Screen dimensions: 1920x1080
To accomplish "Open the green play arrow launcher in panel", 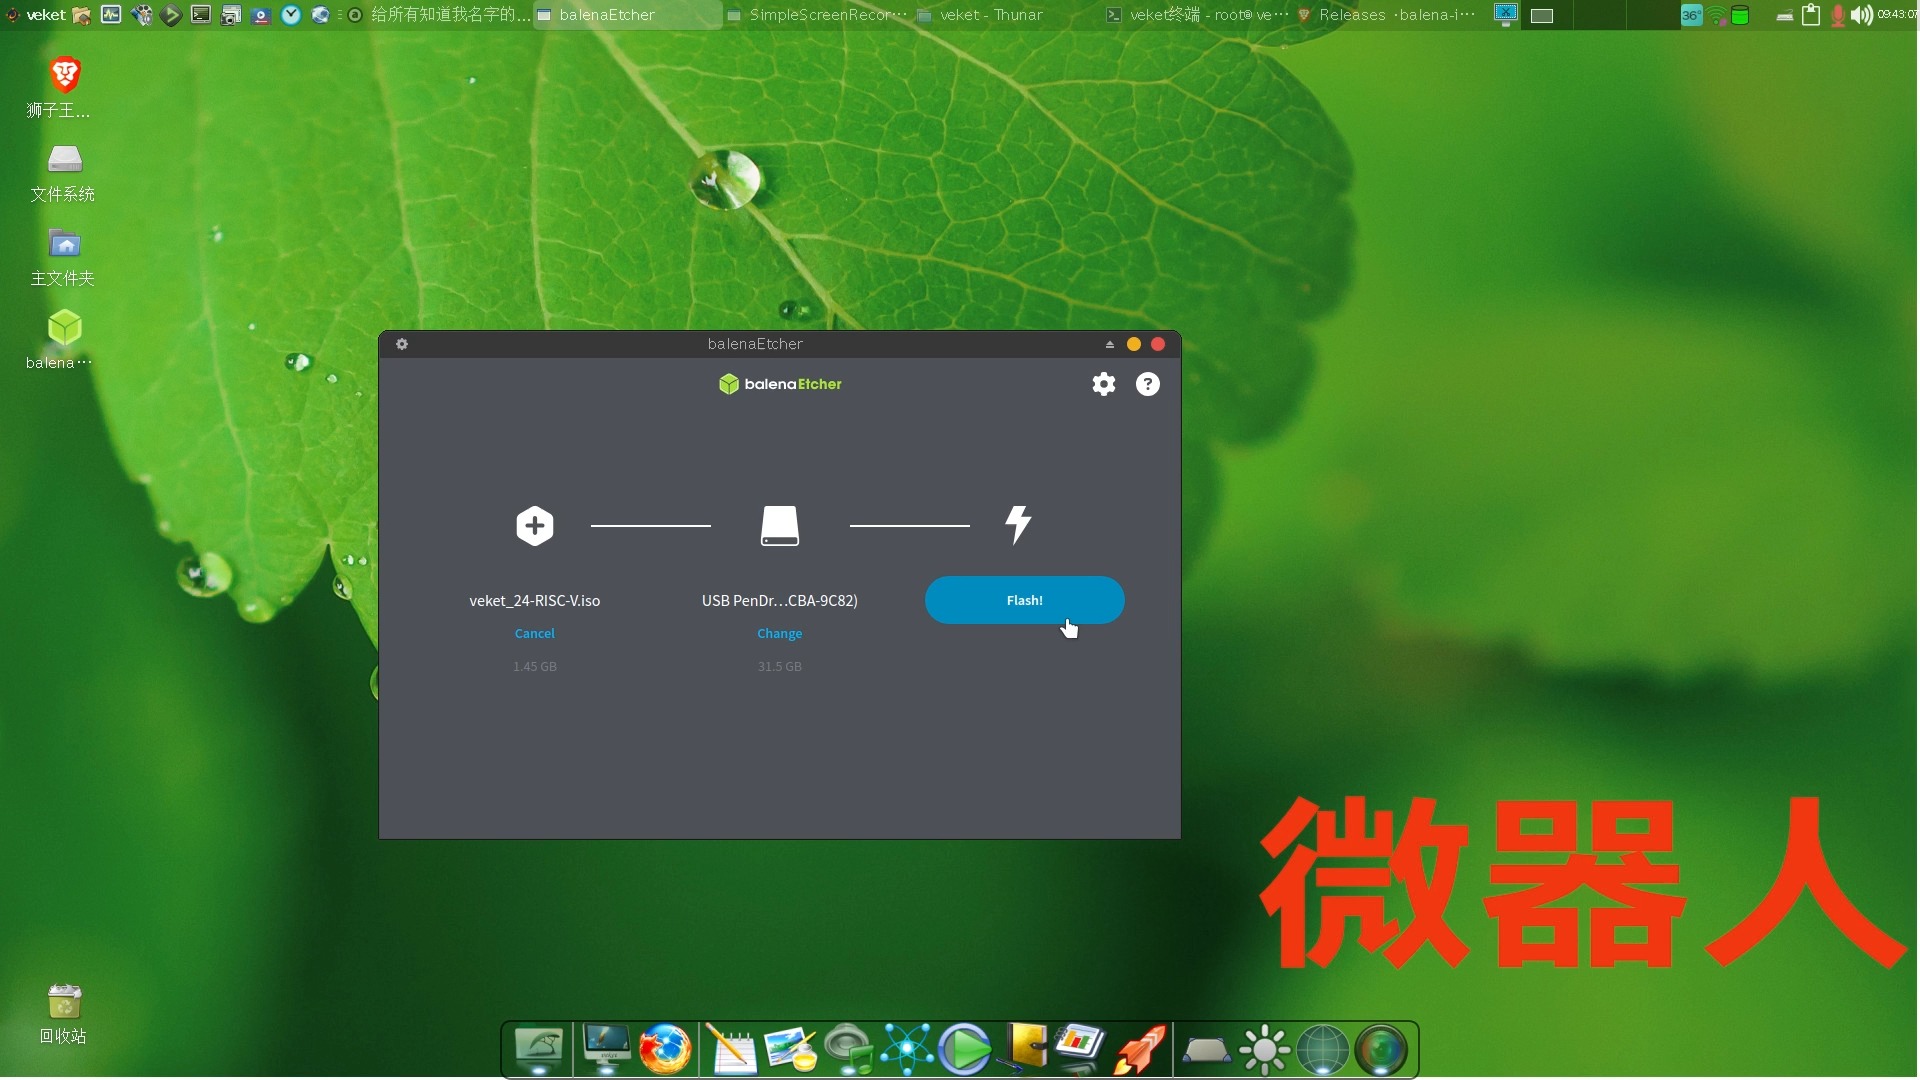I will (171, 15).
